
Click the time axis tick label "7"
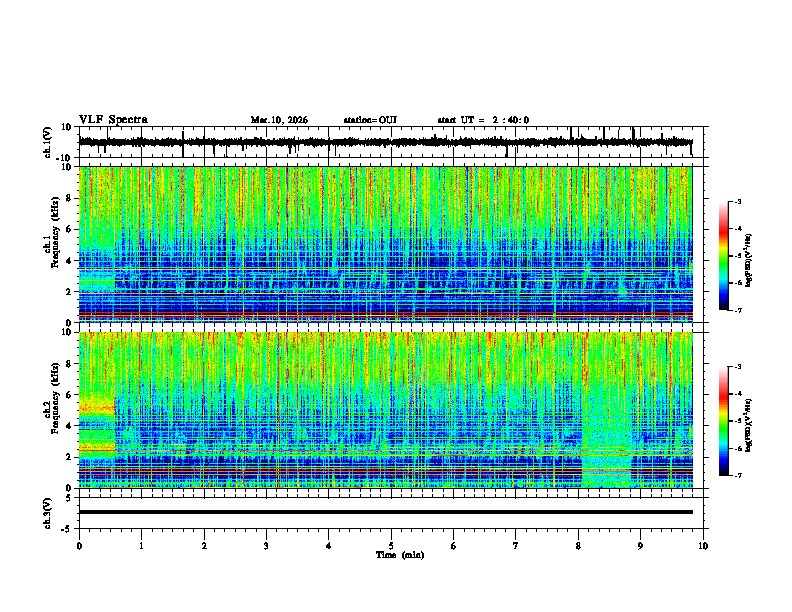tap(516, 546)
